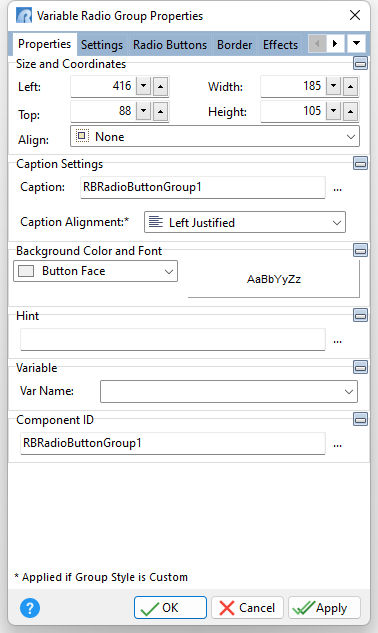Collapse the Hint section
Image resolution: width=378 pixels, height=633 pixels.
pos(360,315)
